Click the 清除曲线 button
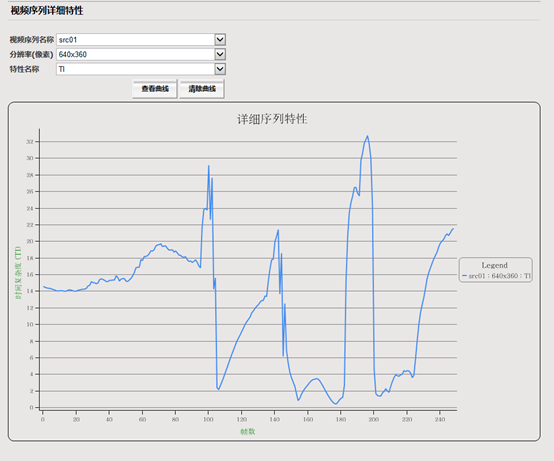Screen dimensions: 554x461 [202, 89]
